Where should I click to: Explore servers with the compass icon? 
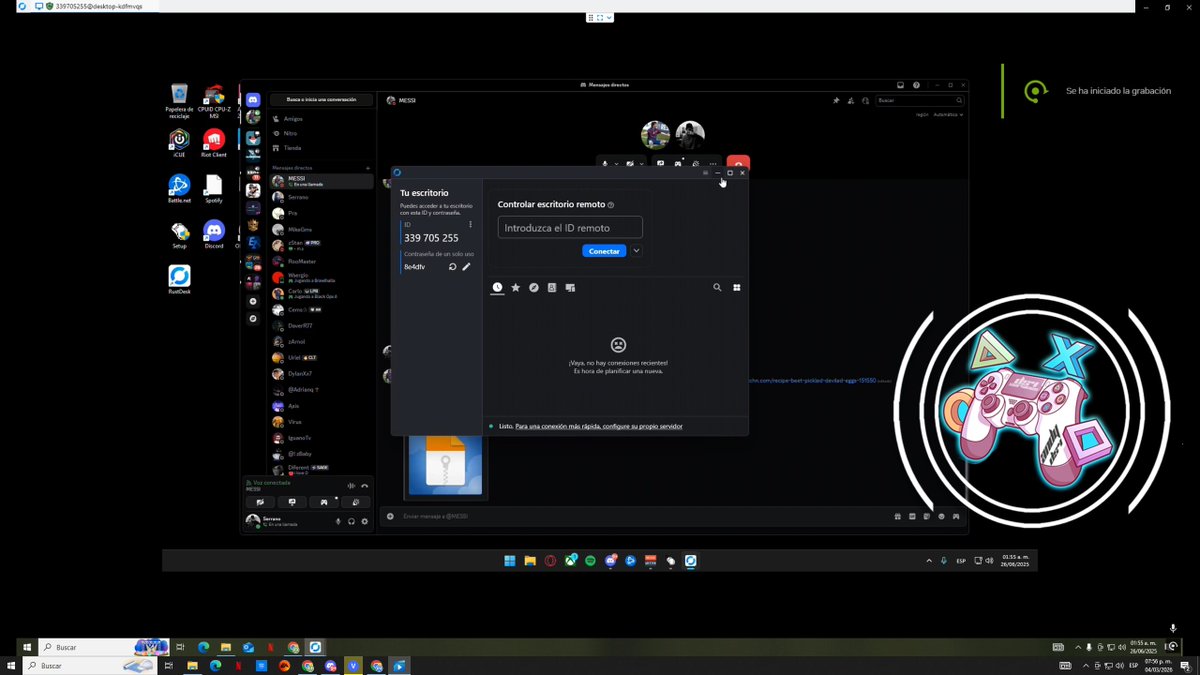pos(253,319)
